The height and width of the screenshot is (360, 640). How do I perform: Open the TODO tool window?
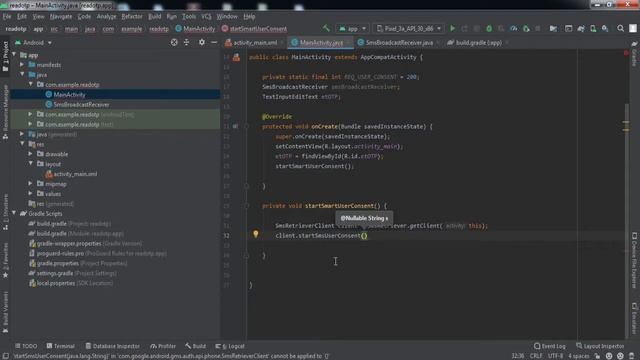(x=26, y=346)
